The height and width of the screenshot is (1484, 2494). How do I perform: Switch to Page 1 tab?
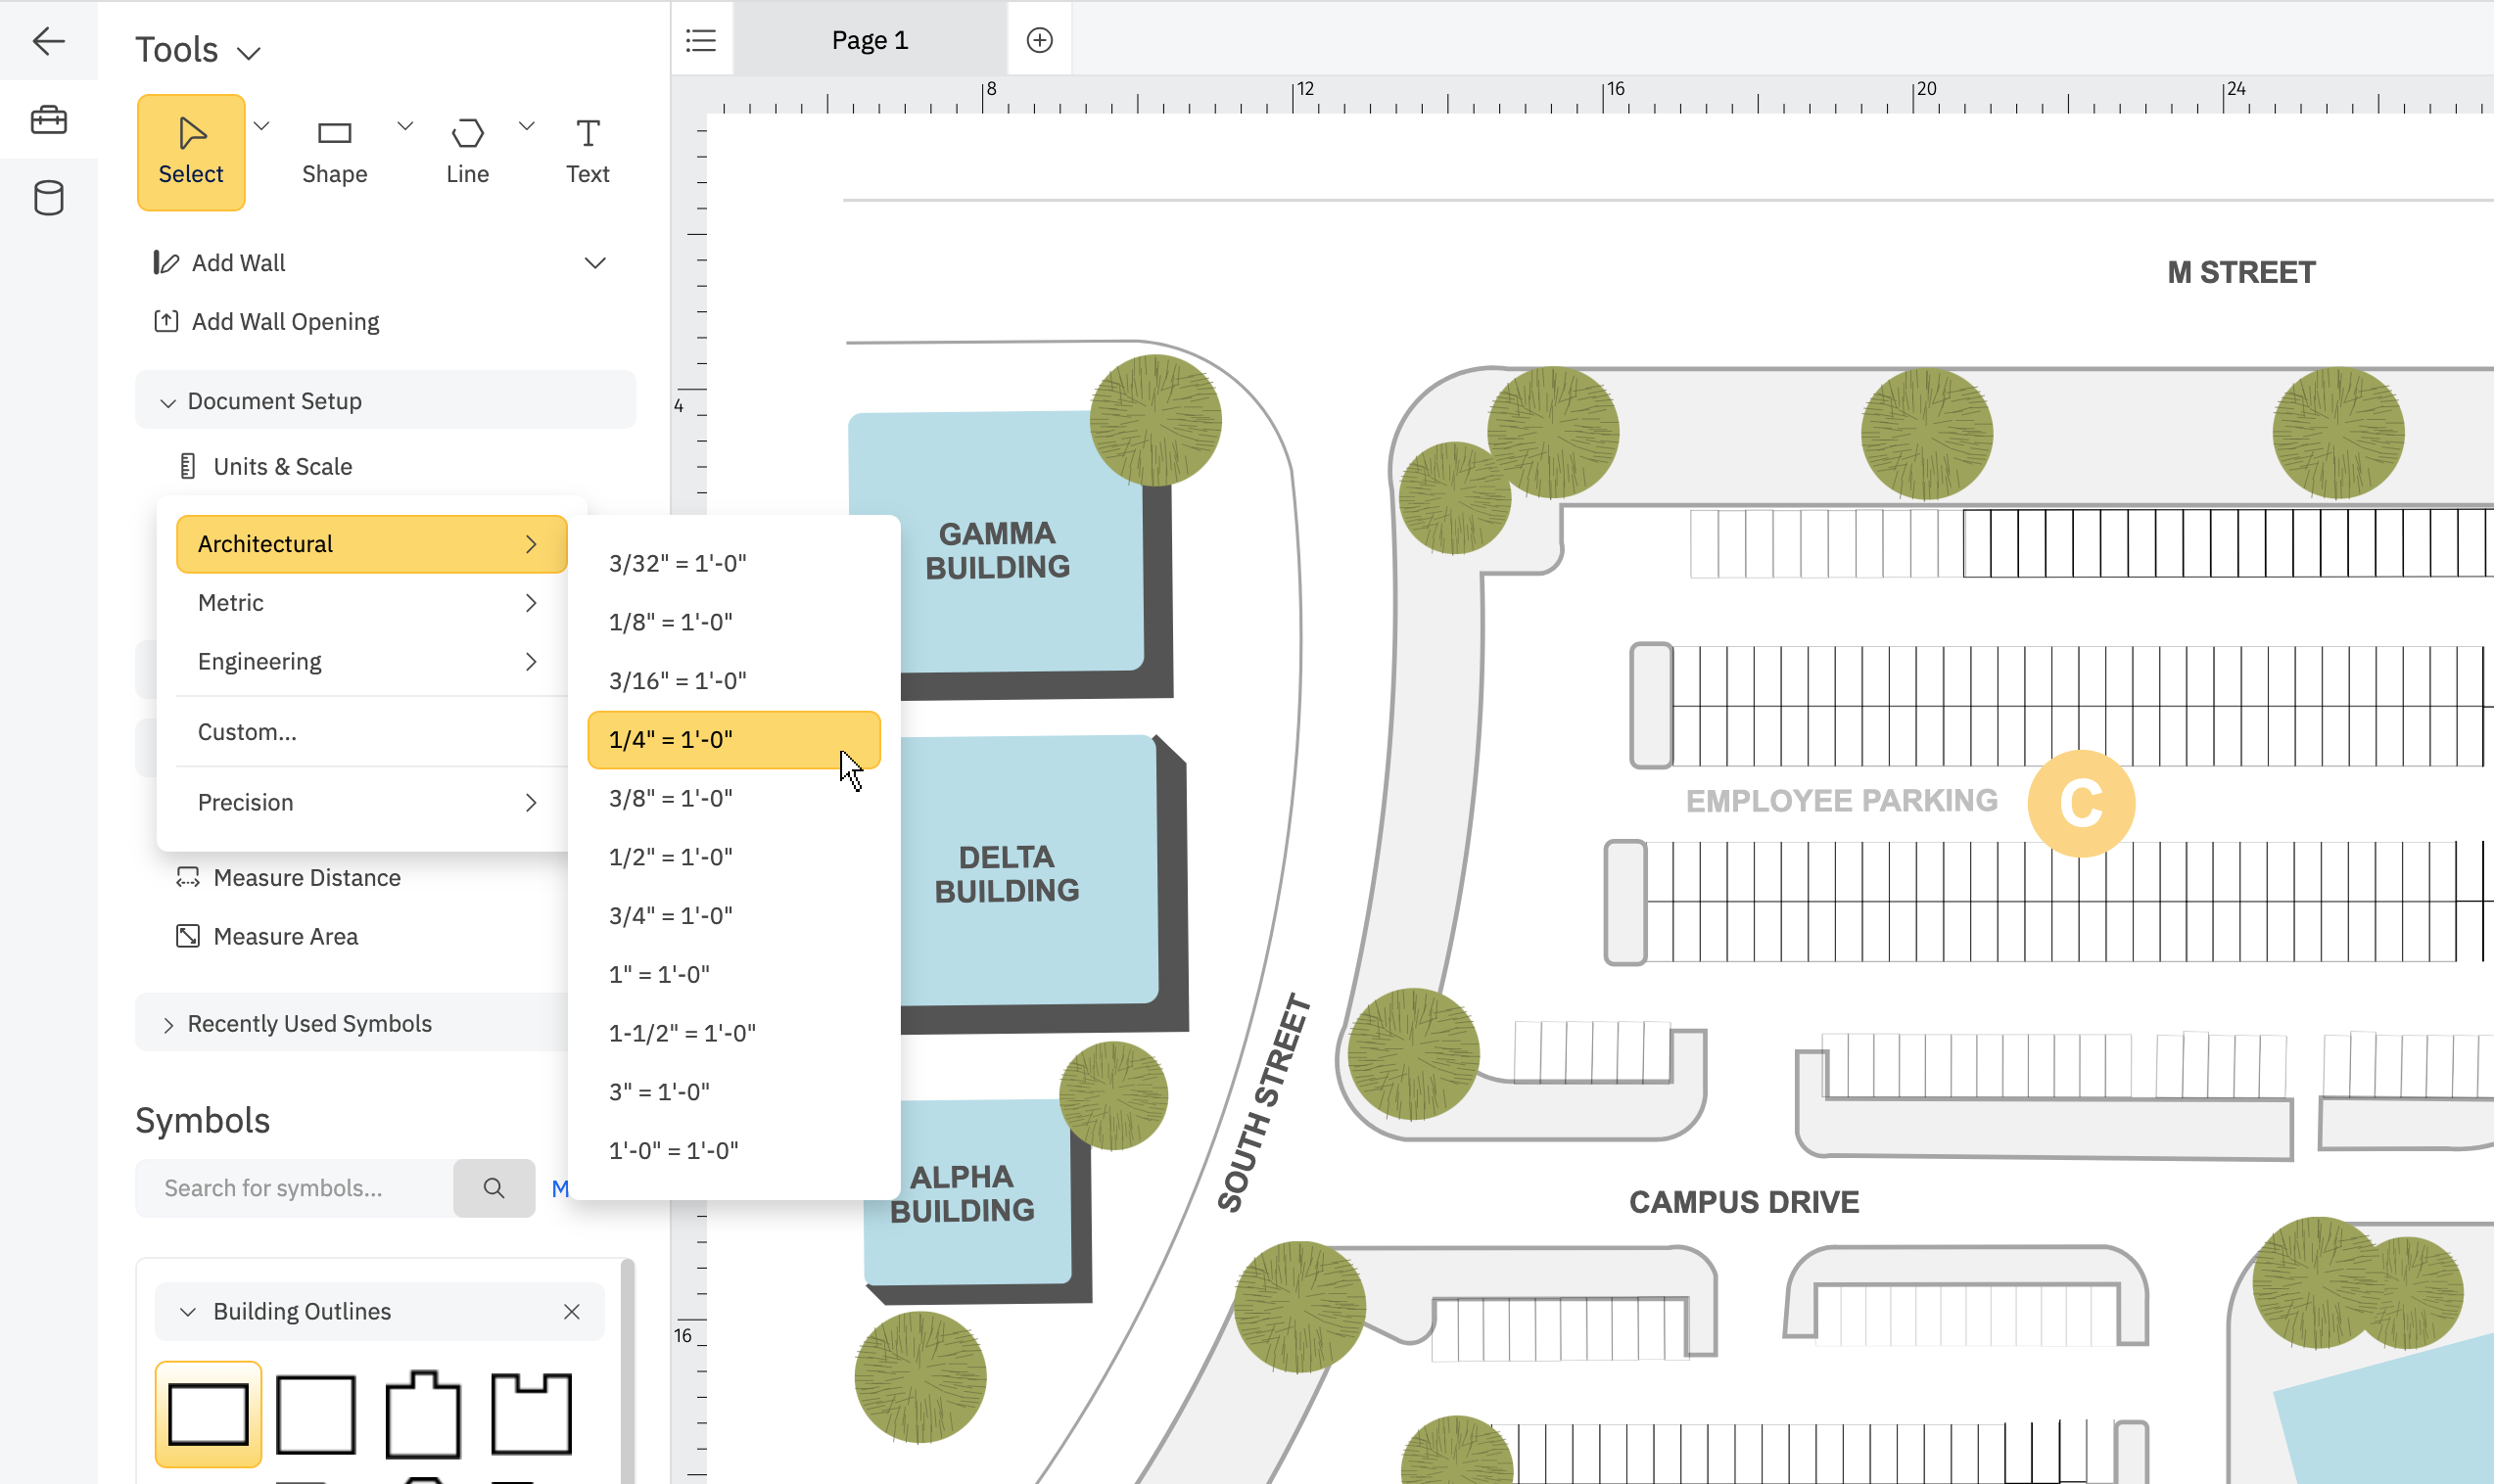tap(868, 39)
